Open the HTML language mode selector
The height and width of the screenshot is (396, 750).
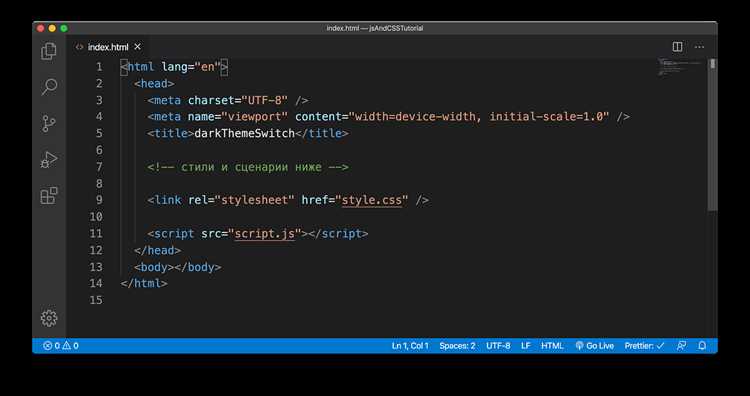point(552,346)
